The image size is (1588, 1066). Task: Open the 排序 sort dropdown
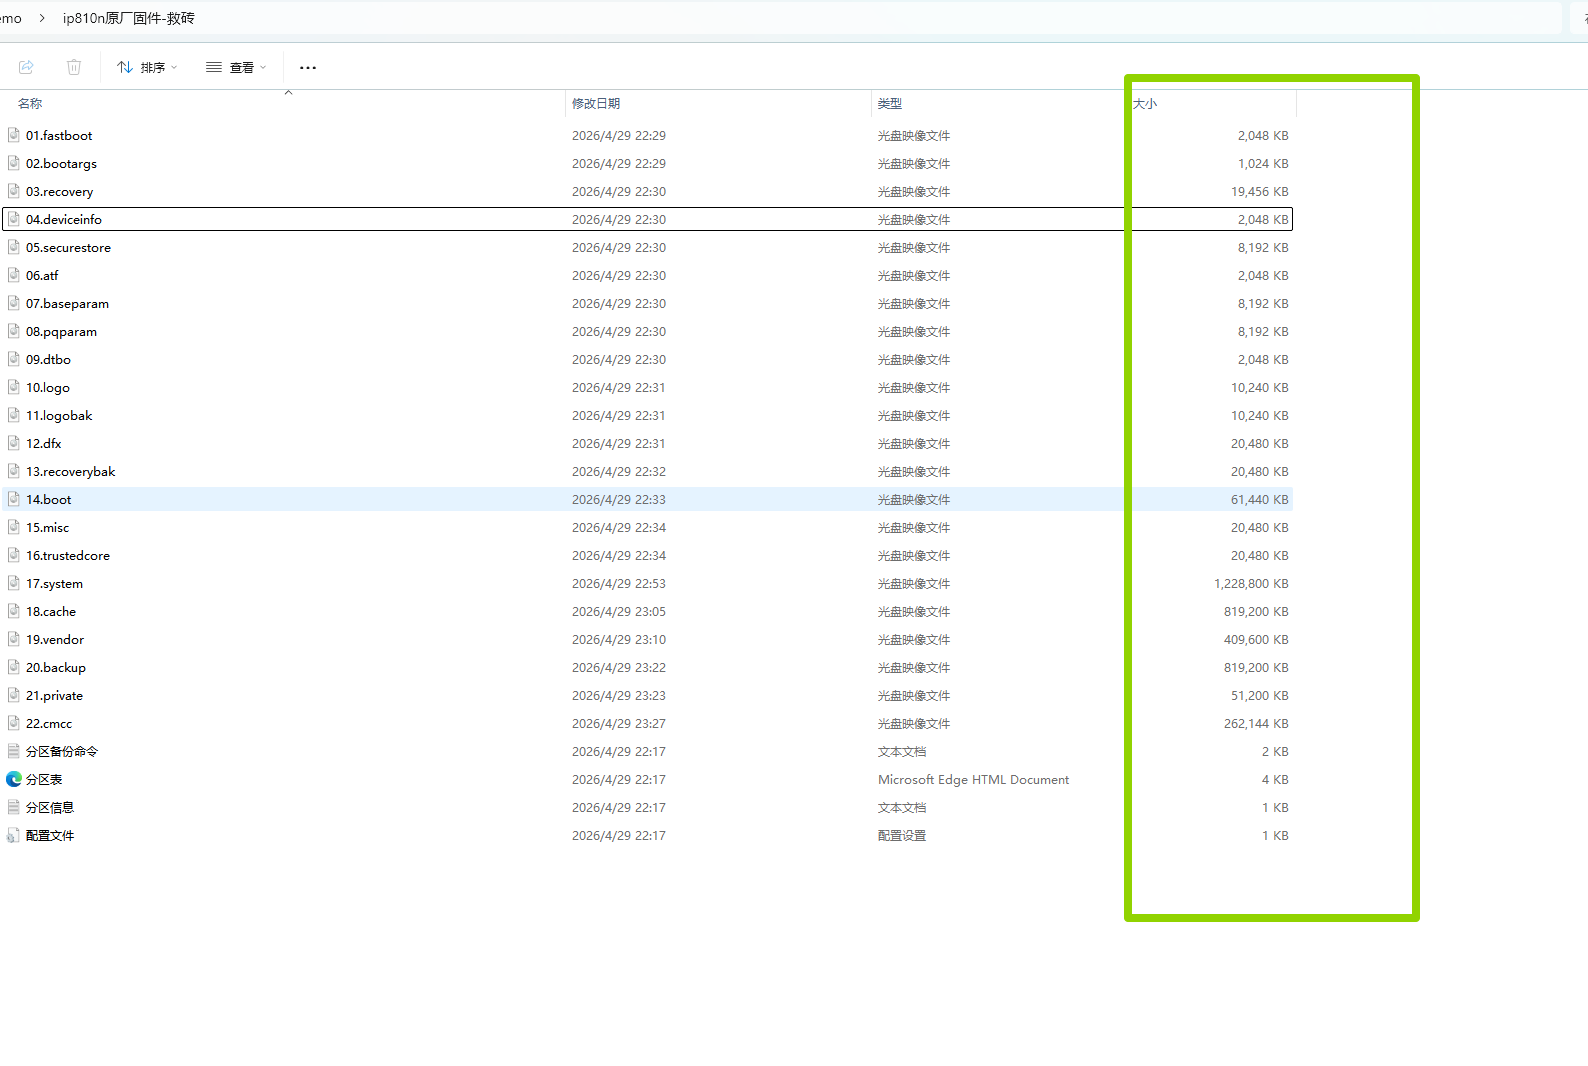[147, 67]
